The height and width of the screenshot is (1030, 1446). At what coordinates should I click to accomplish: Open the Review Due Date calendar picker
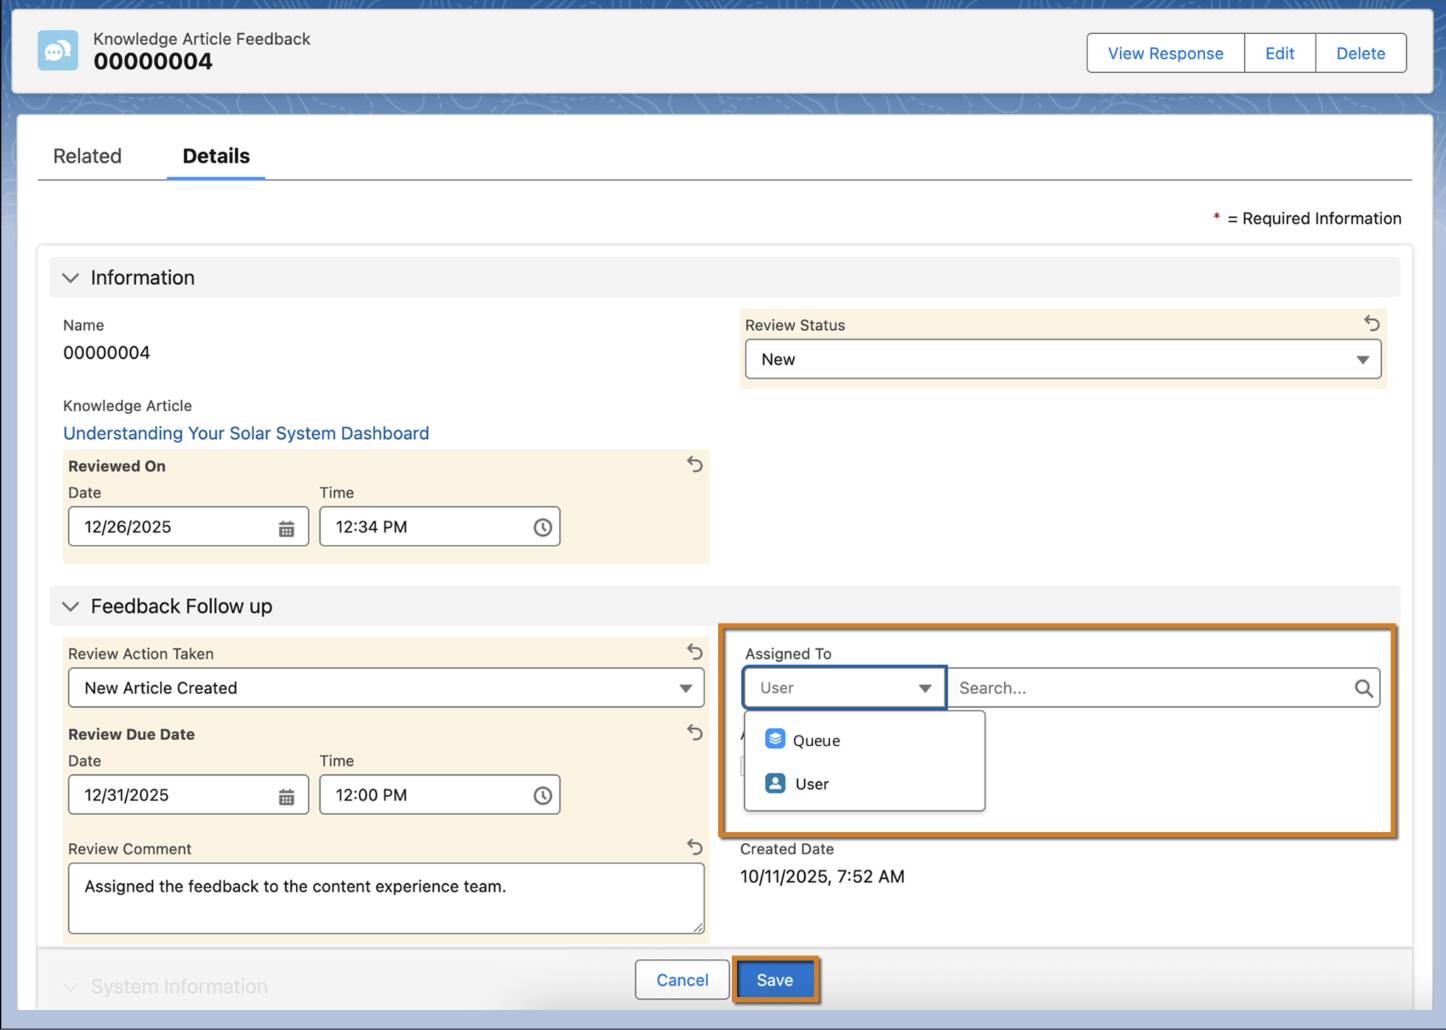pos(286,796)
